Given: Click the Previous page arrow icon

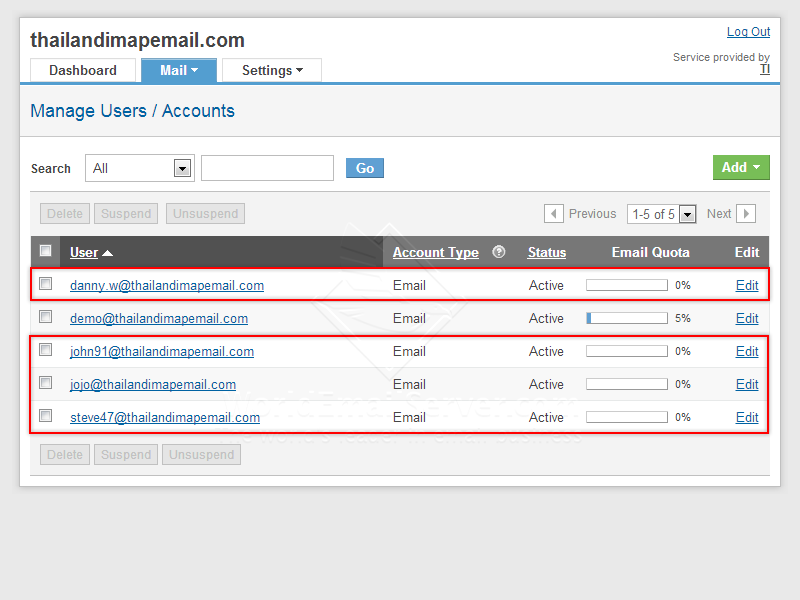Looking at the screenshot, I should coord(554,213).
